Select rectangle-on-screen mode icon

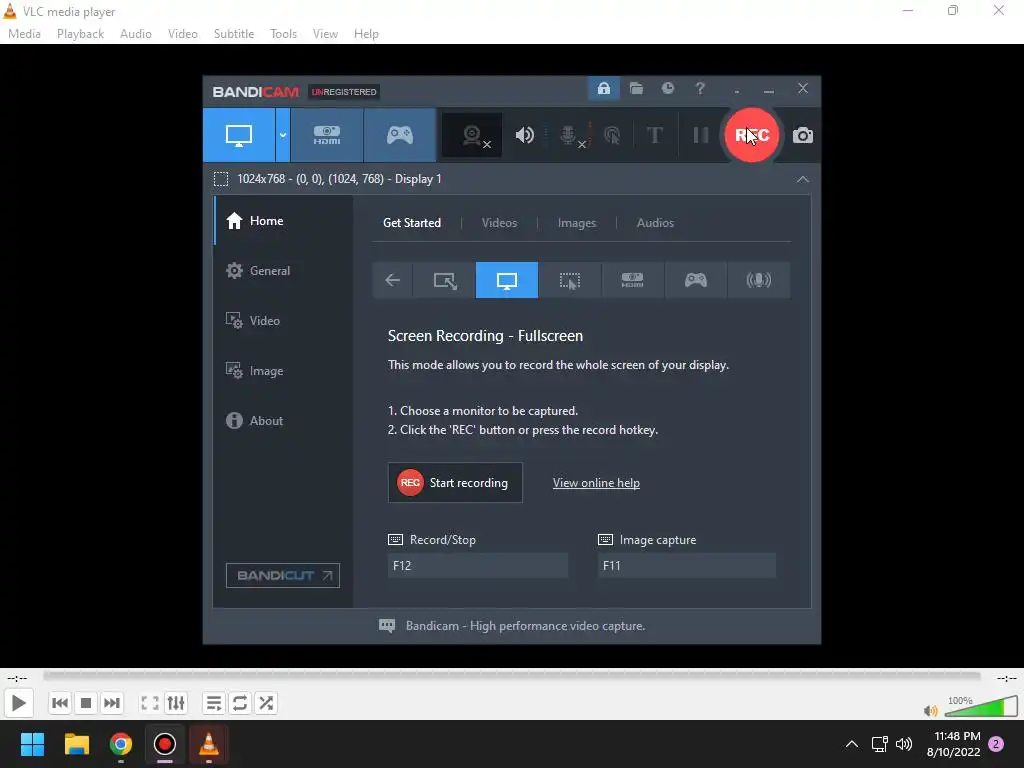tap(445, 280)
